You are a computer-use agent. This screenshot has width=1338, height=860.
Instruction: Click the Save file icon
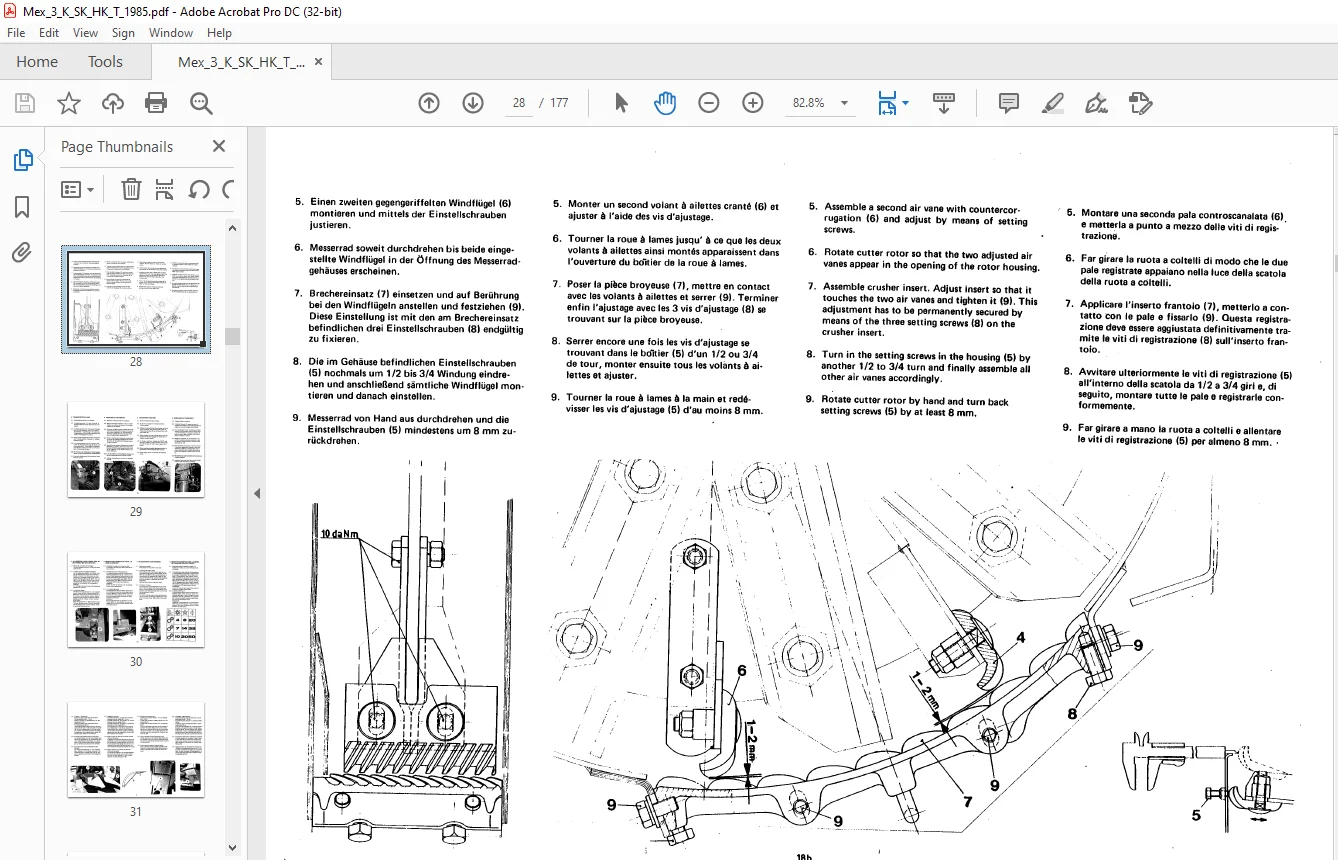[25, 103]
